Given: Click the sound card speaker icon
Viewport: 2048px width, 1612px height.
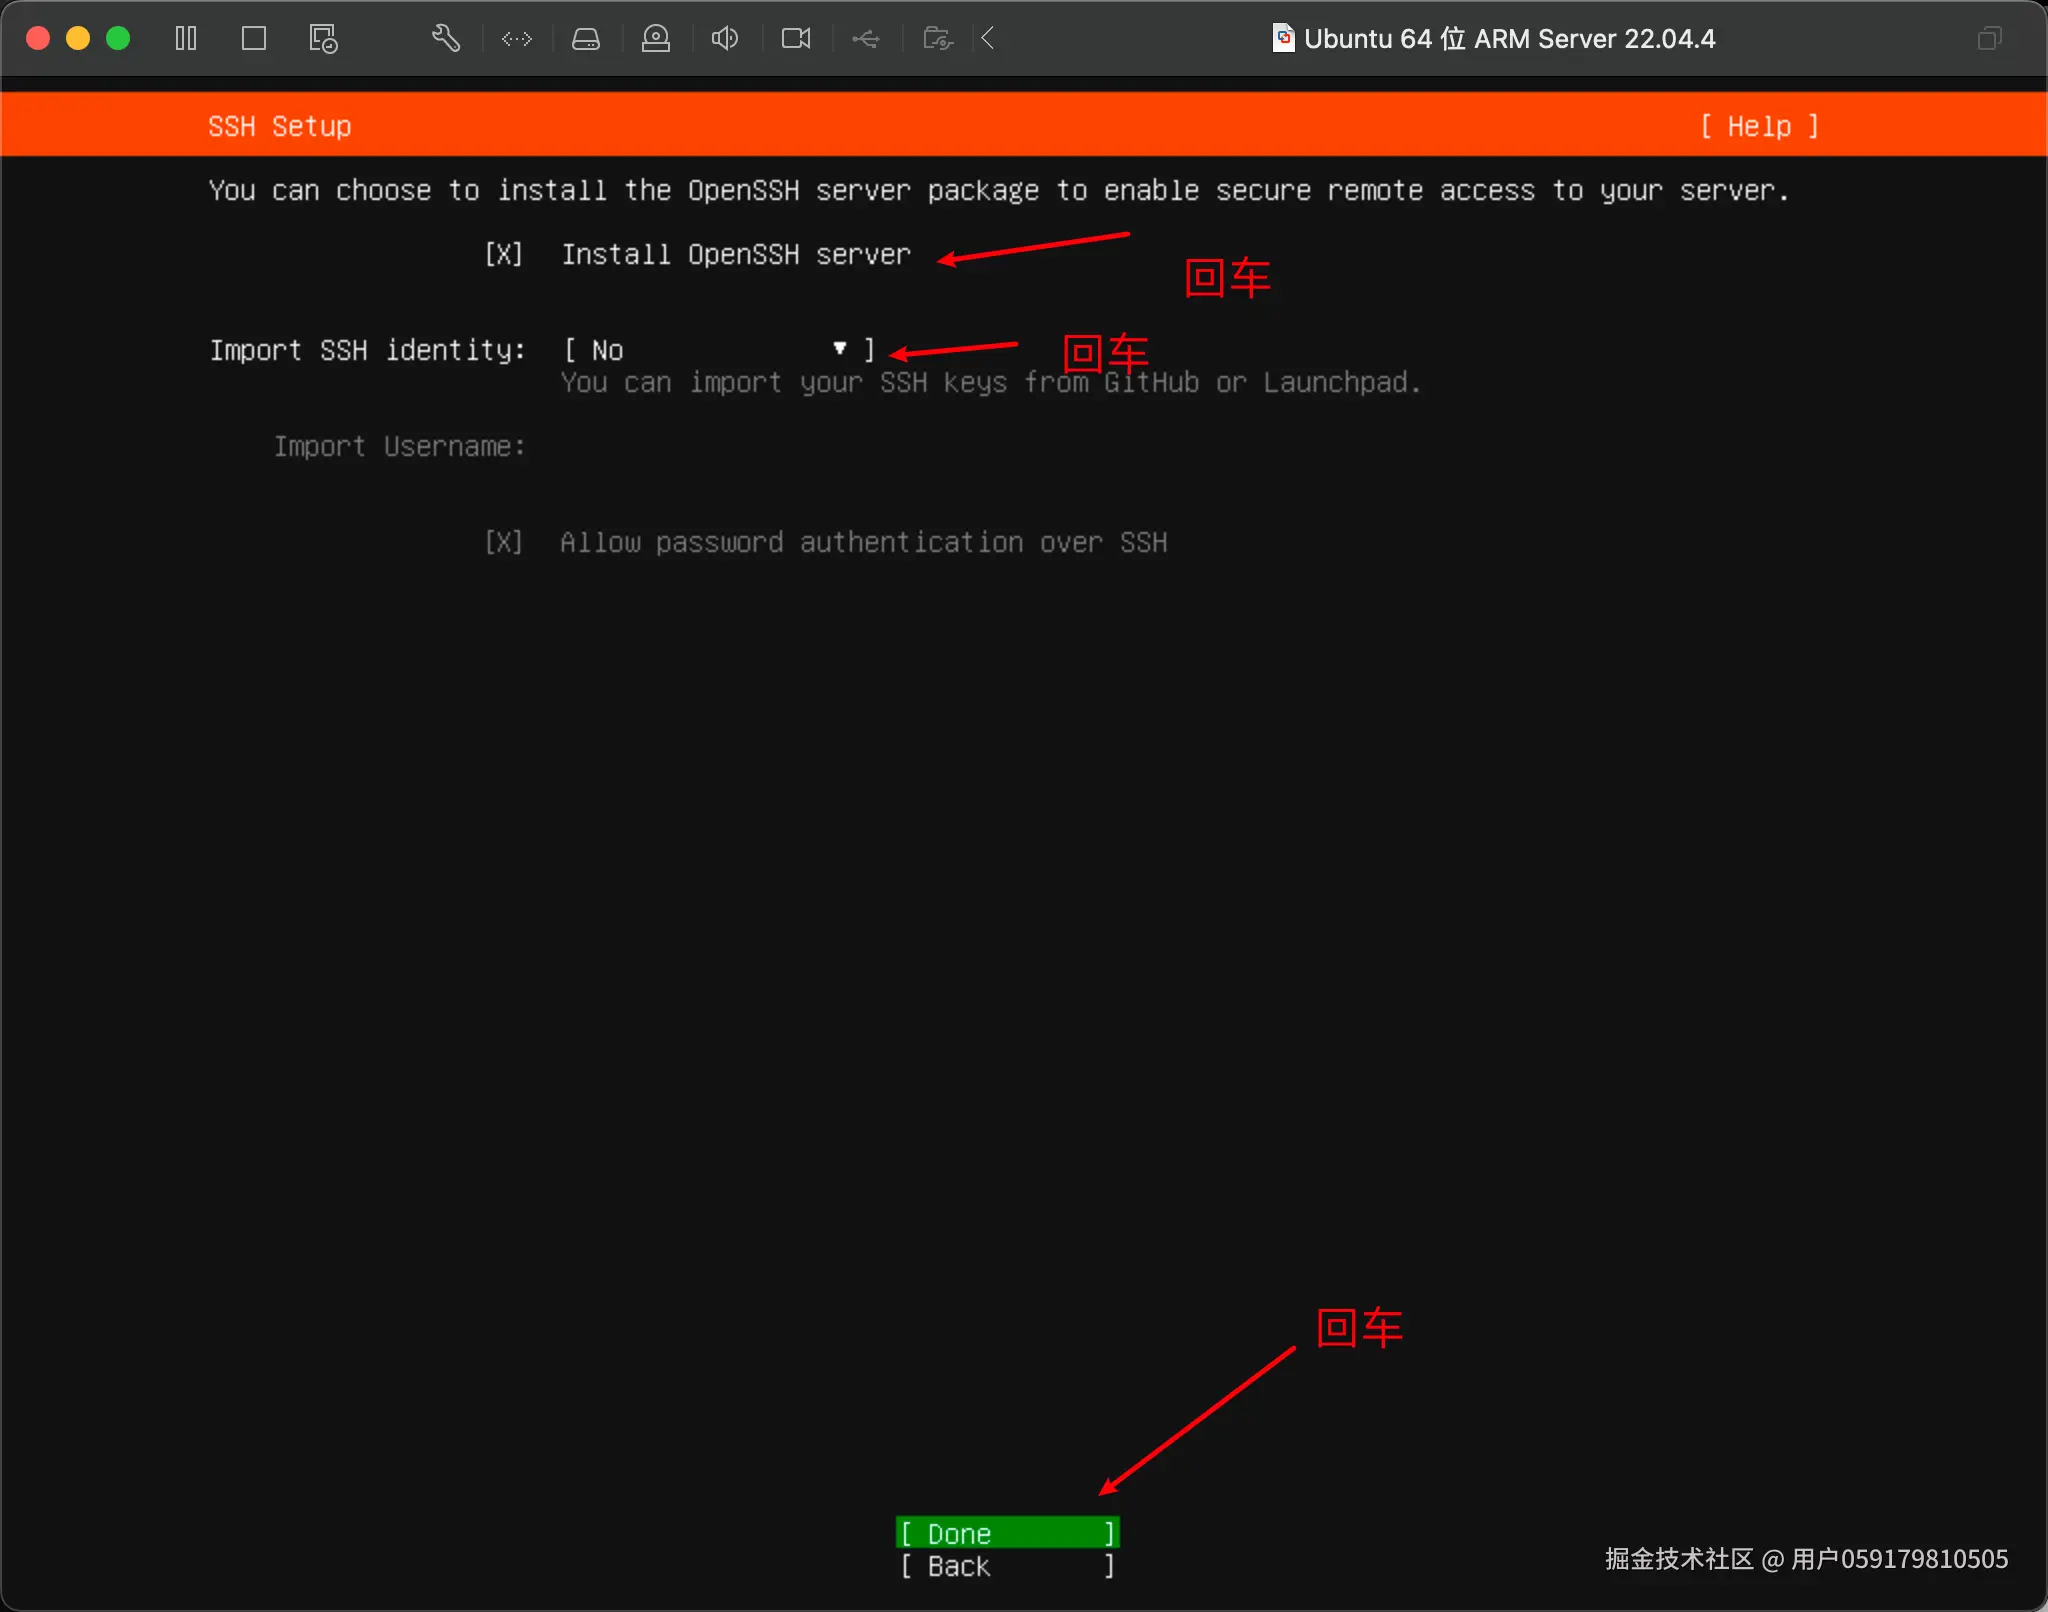Looking at the screenshot, I should pyautogui.click(x=725, y=38).
